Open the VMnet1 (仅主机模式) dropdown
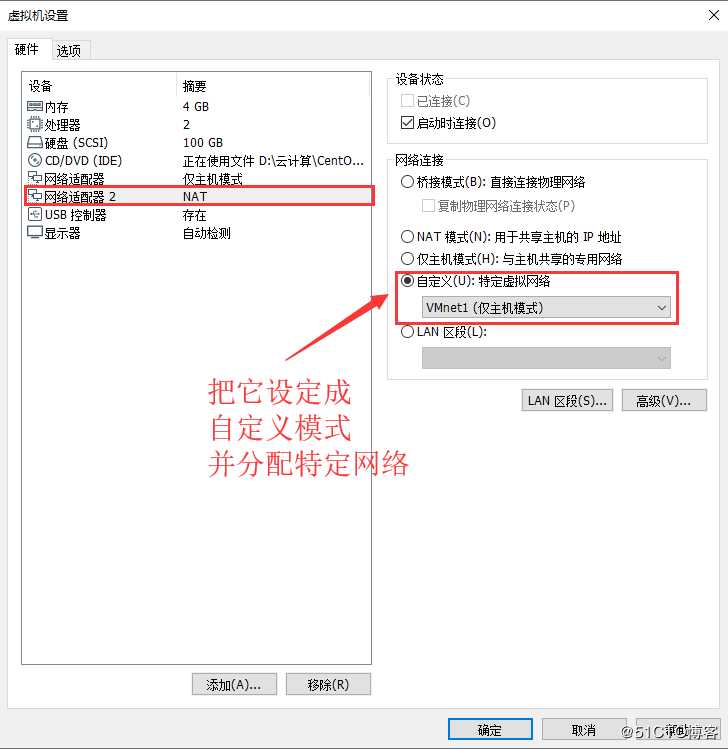The image size is (728, 749). point(546,308)
